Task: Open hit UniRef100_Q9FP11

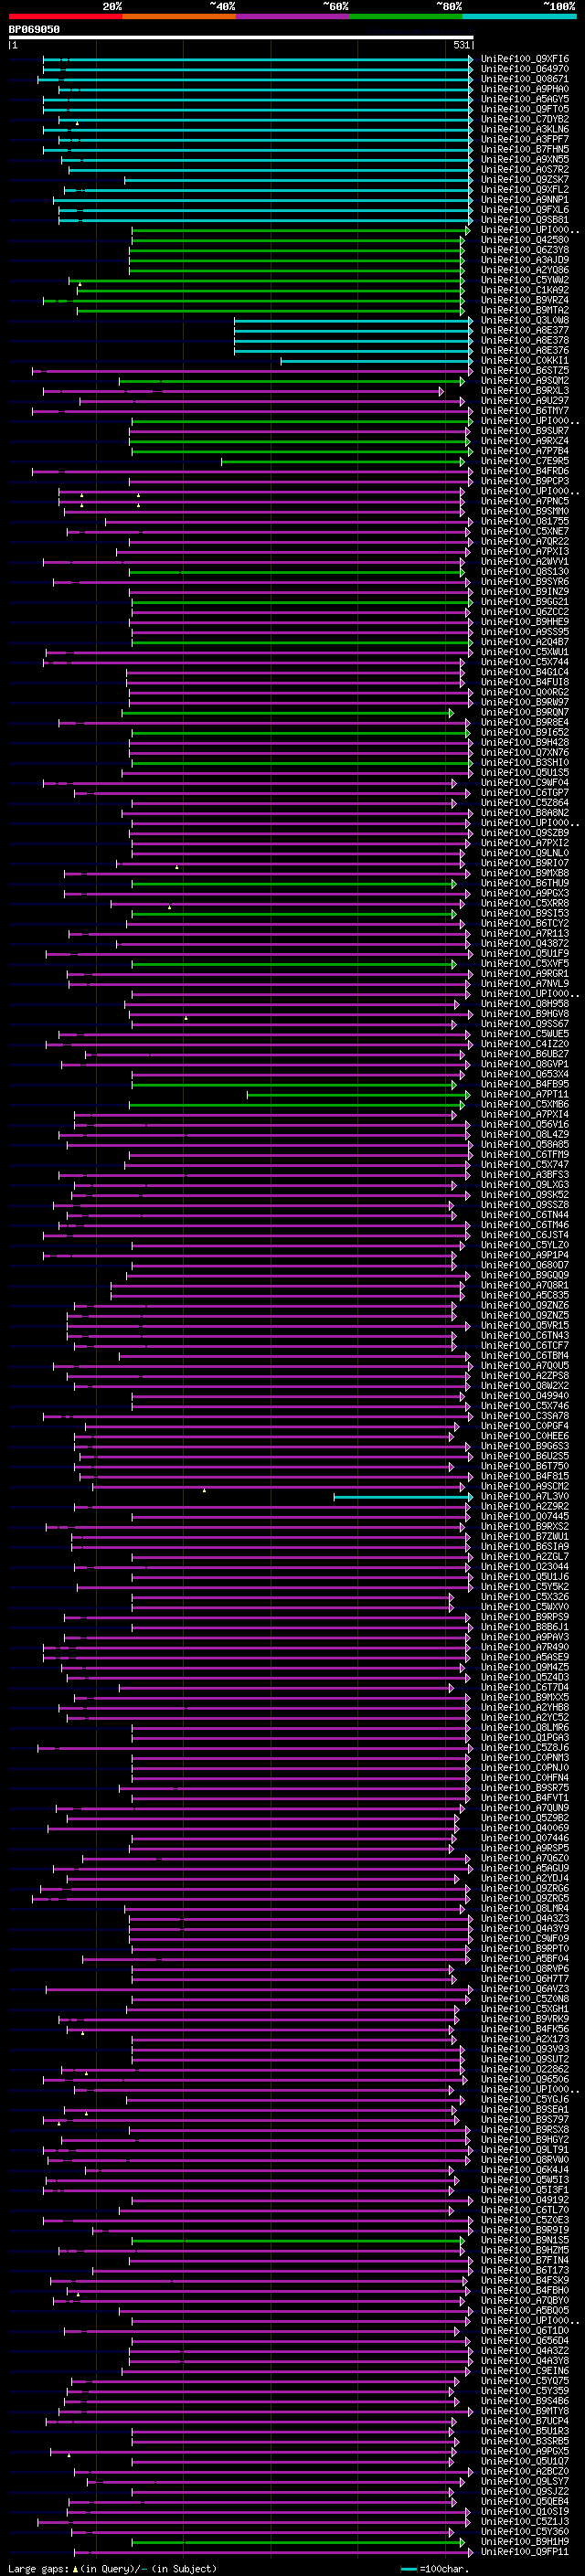Action: click(525, 2553)
